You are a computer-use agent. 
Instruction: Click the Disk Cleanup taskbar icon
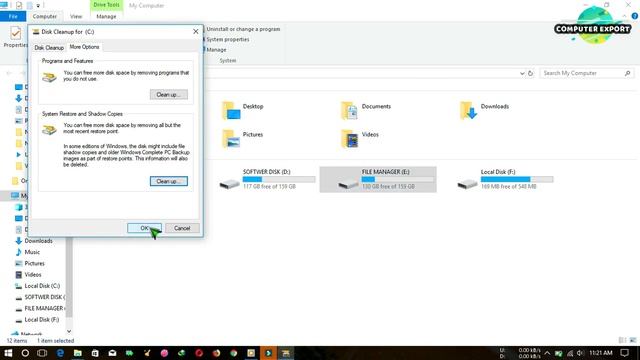[286, 353]
